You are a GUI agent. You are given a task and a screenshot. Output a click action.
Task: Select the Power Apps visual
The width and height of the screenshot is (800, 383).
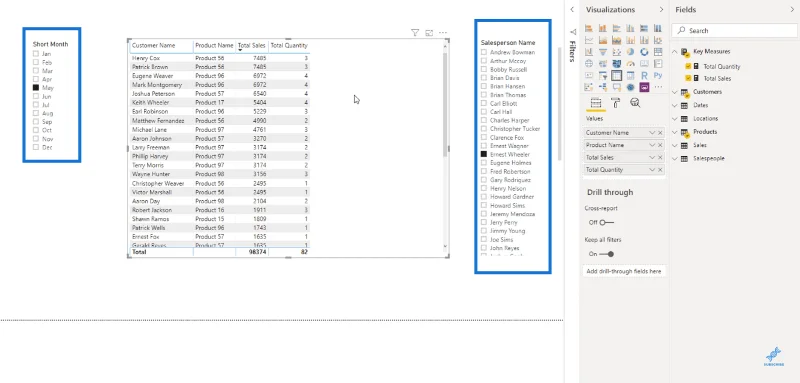point(644,87)
